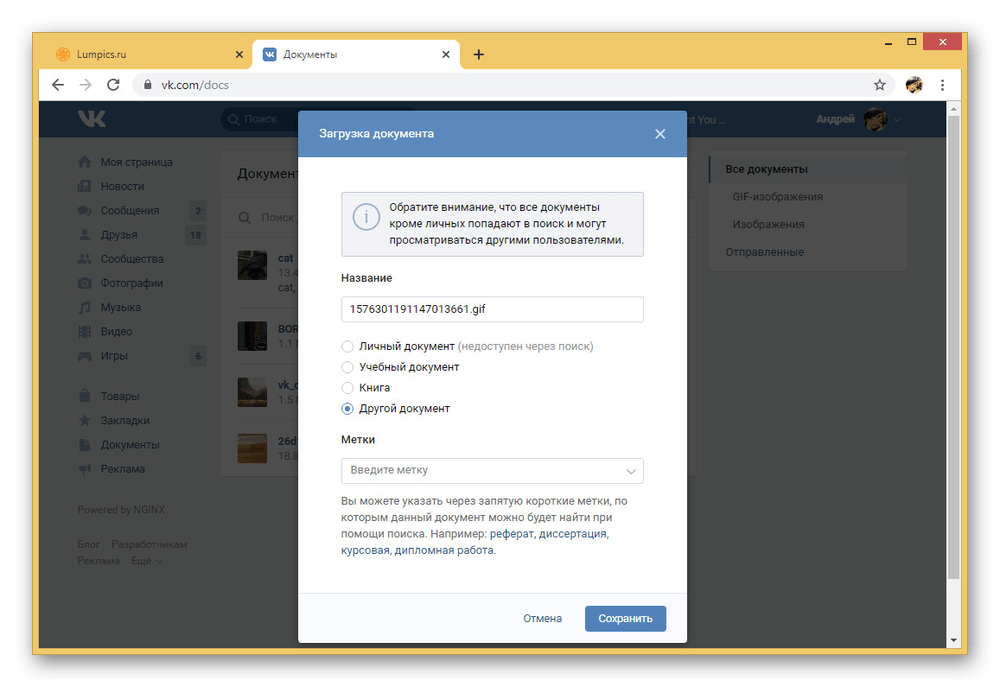The image size is (1000, 687).
Task: Click the VK logo in the header
Action: 92,119
